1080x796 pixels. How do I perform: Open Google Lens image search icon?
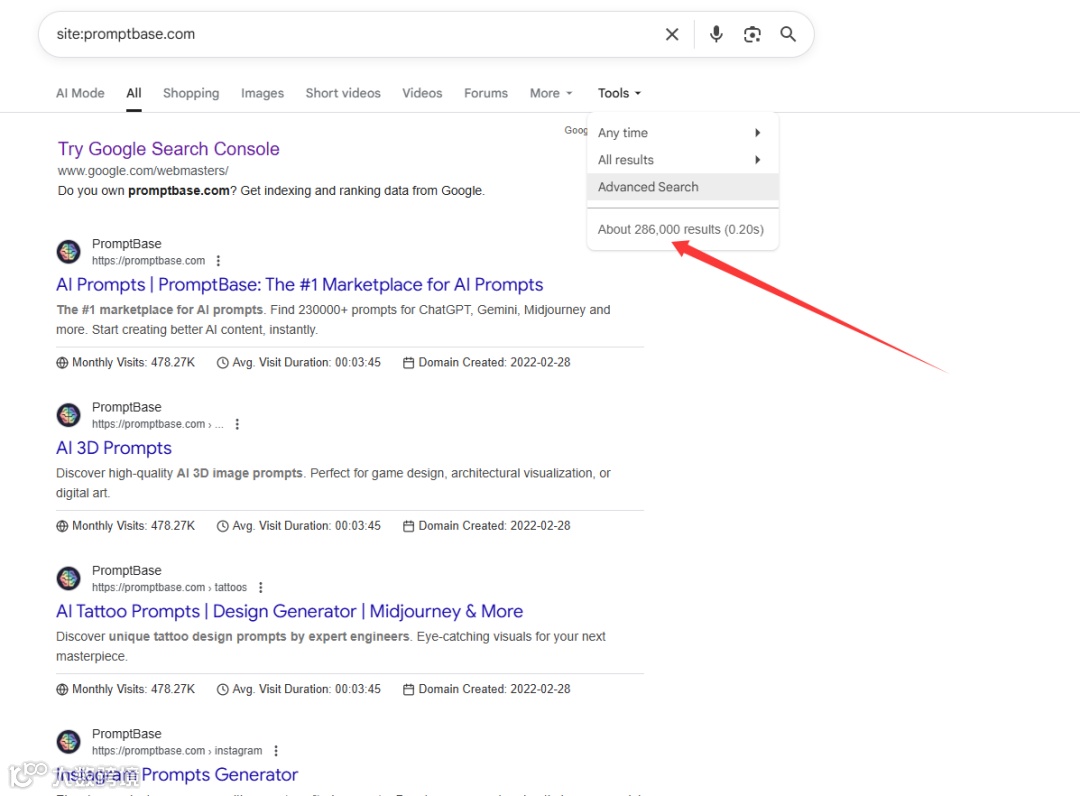point(752,34)
